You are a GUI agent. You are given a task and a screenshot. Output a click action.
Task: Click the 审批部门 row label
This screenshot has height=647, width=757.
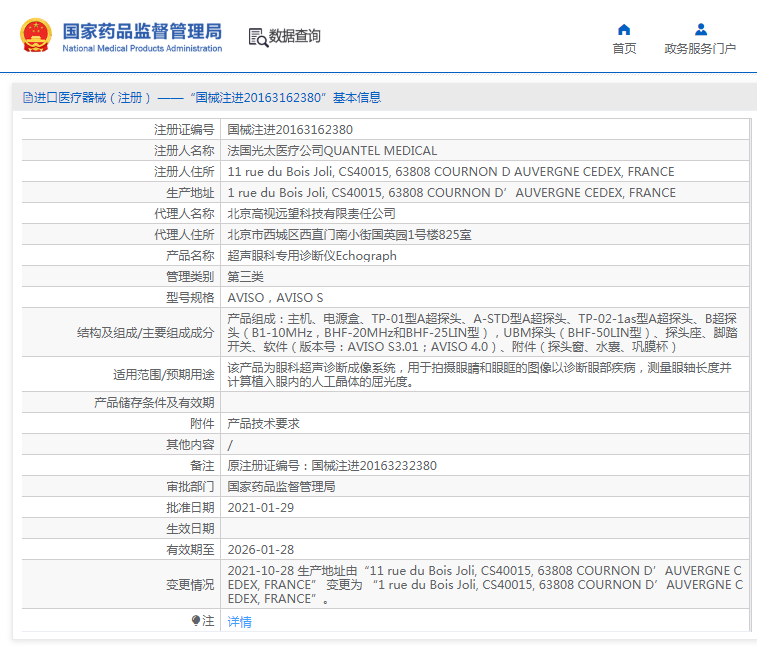pos(190,487)
